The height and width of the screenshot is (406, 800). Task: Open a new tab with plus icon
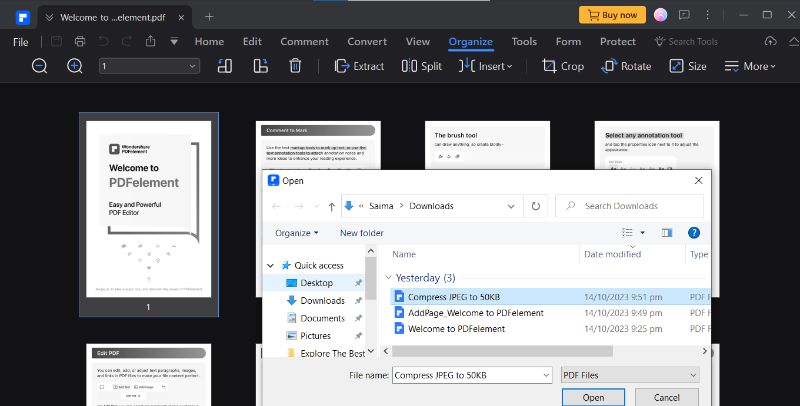[209, 17]
